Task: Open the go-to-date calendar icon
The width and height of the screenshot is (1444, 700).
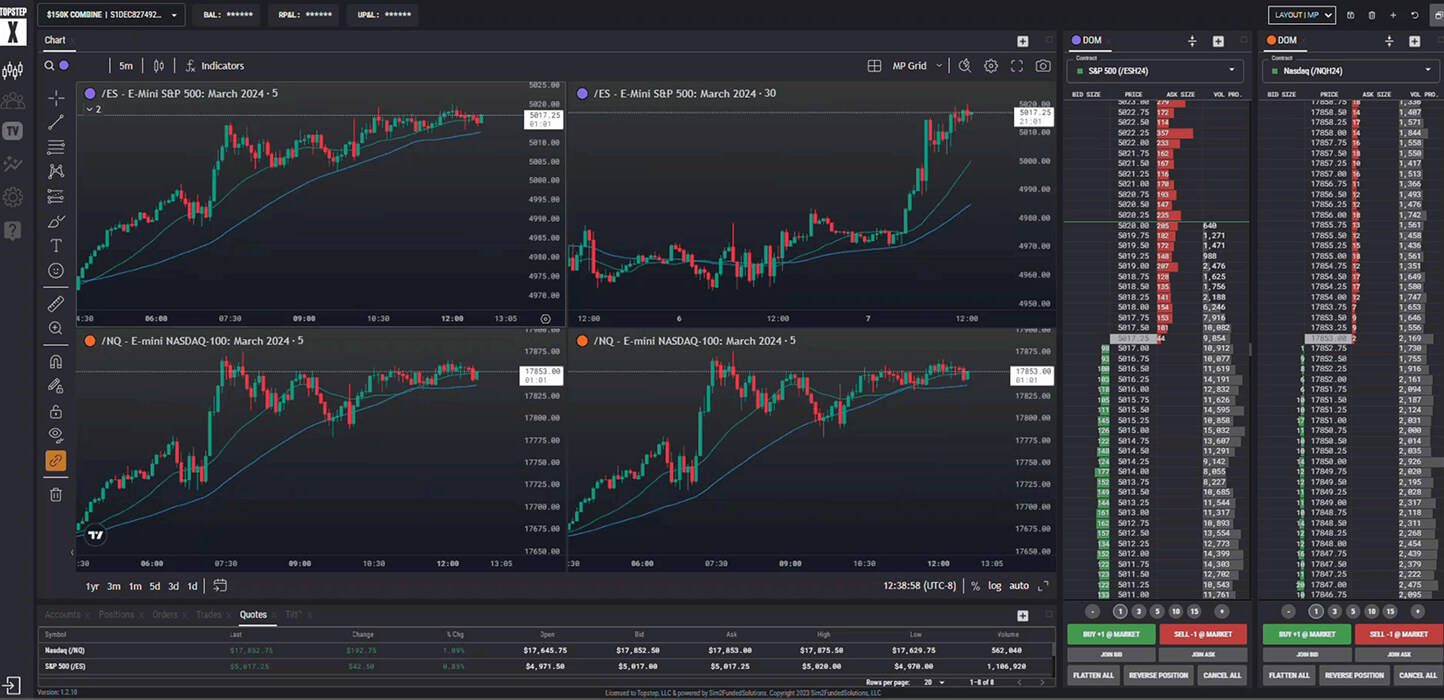Action: [220, 586]
